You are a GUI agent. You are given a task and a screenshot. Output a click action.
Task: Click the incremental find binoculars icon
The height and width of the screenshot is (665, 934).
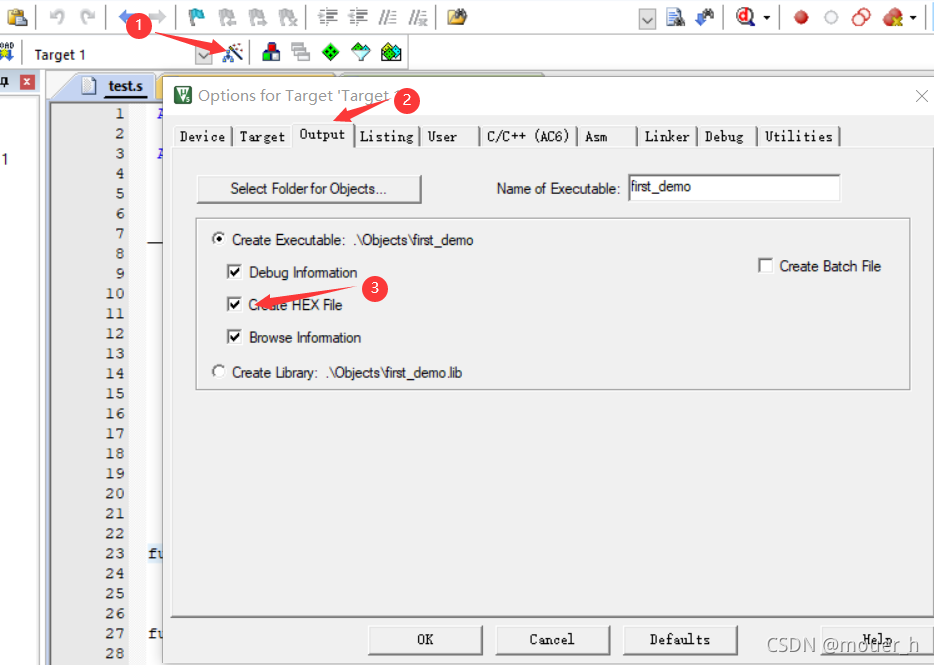click(705, 17)
